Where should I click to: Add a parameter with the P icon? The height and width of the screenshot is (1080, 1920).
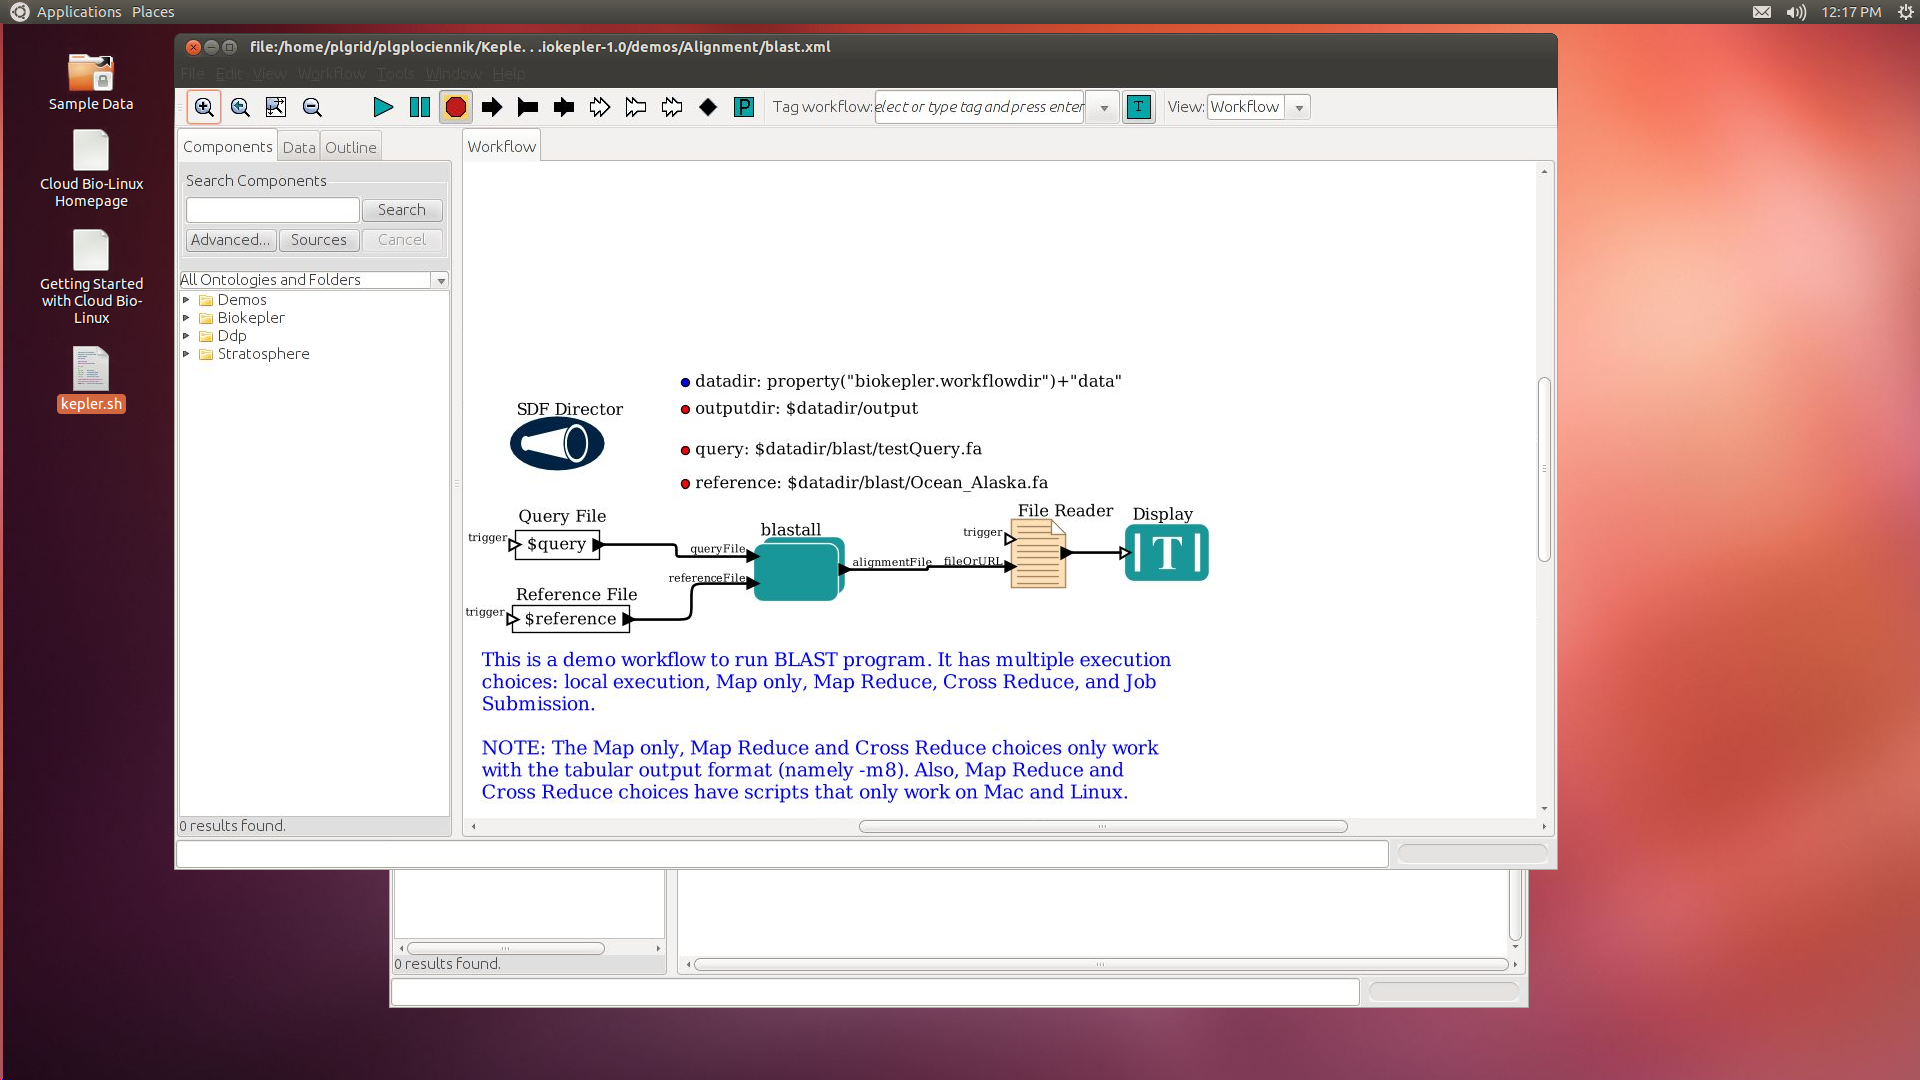coord(744,107)
